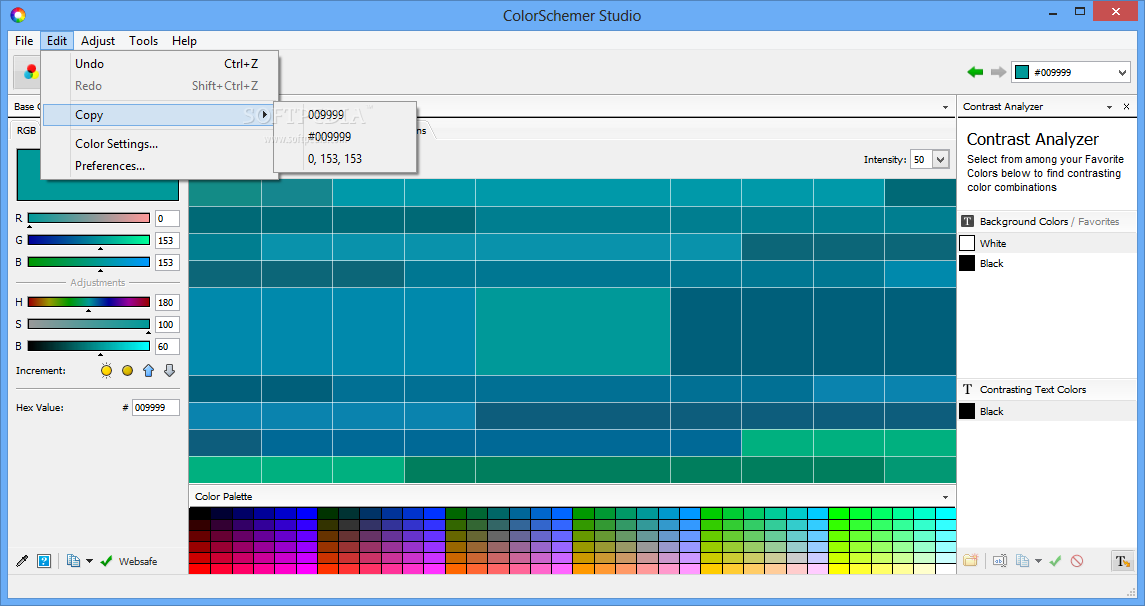The height and width of the screenshot is (606, 1145).
Task: Click the green checkmark in Contrast Analyzer toolbar
Action: pos(1055,561)
